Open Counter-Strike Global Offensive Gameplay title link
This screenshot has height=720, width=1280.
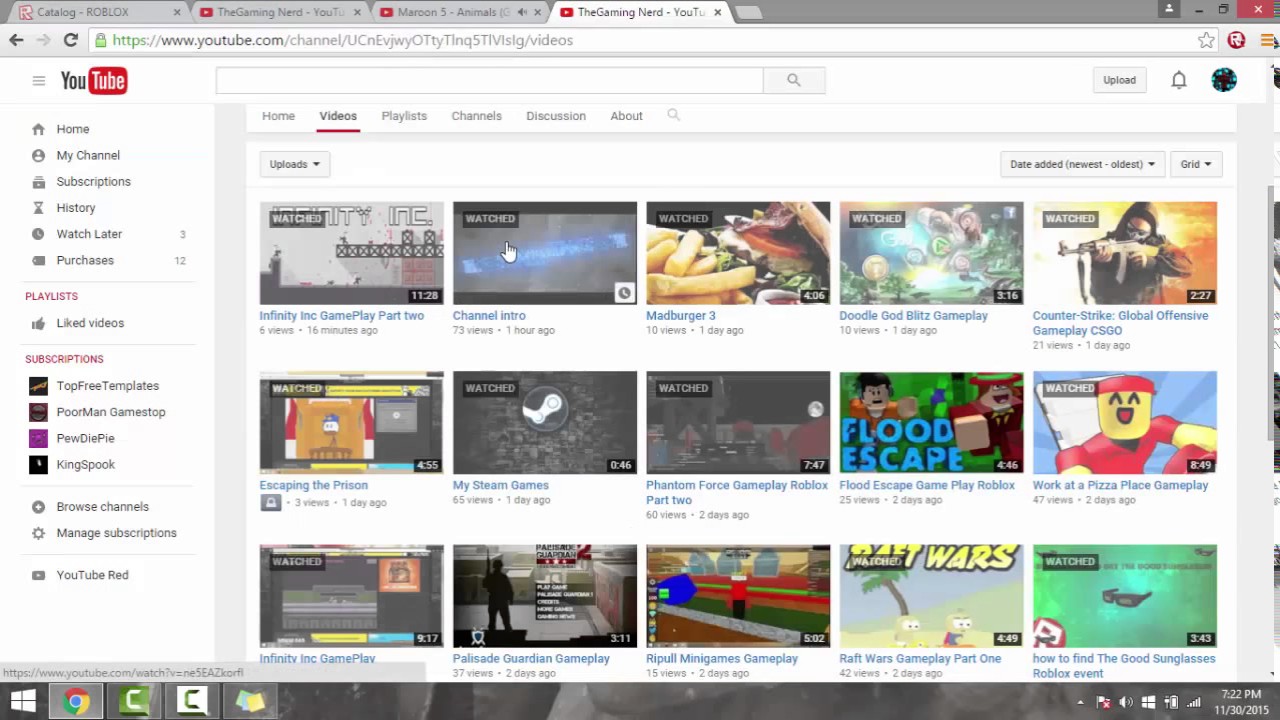tap(1120, 323)
